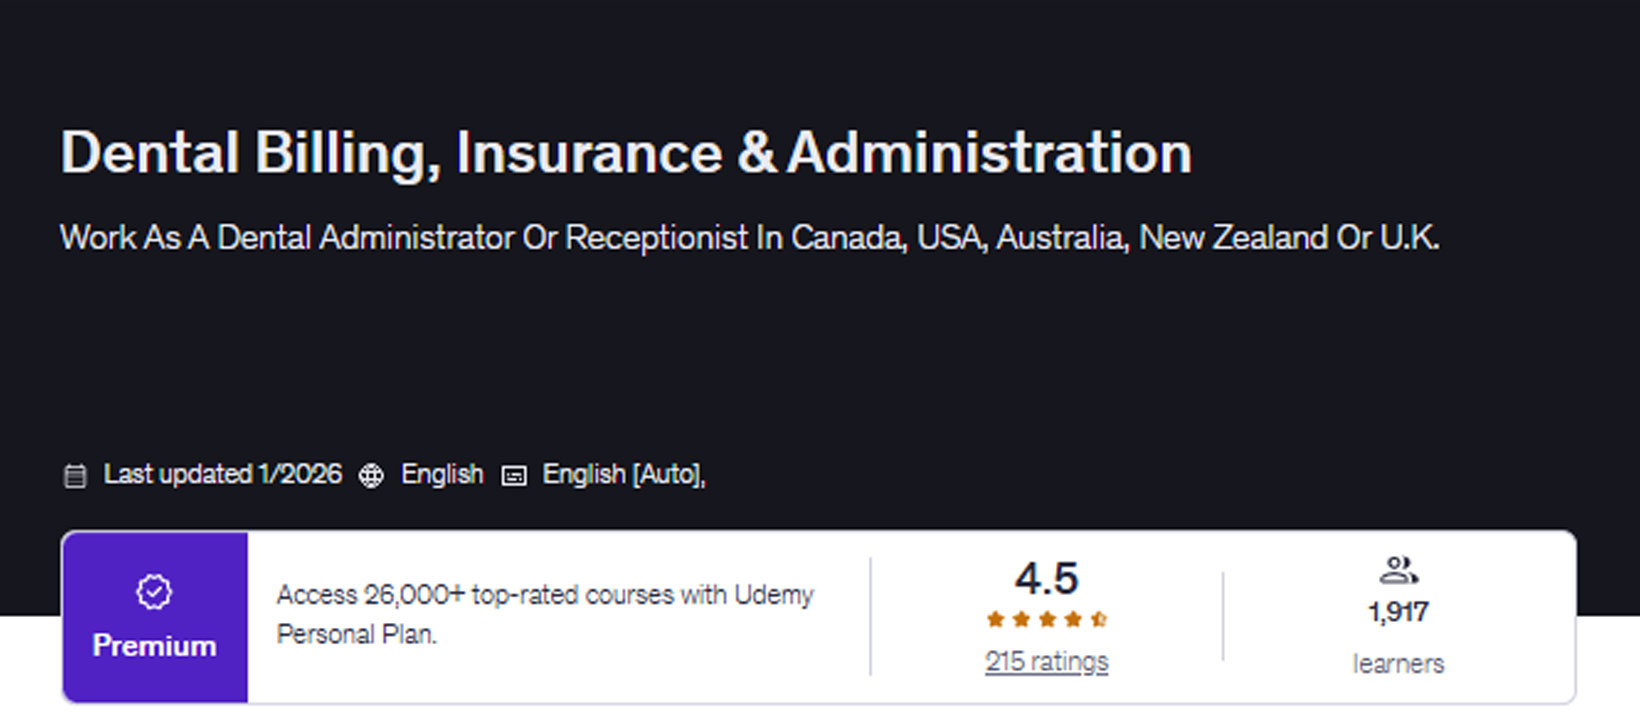Viewport: 1640px width, 720px height.
Task: Click the first orange rating star
Action: [x=995, y=619]
